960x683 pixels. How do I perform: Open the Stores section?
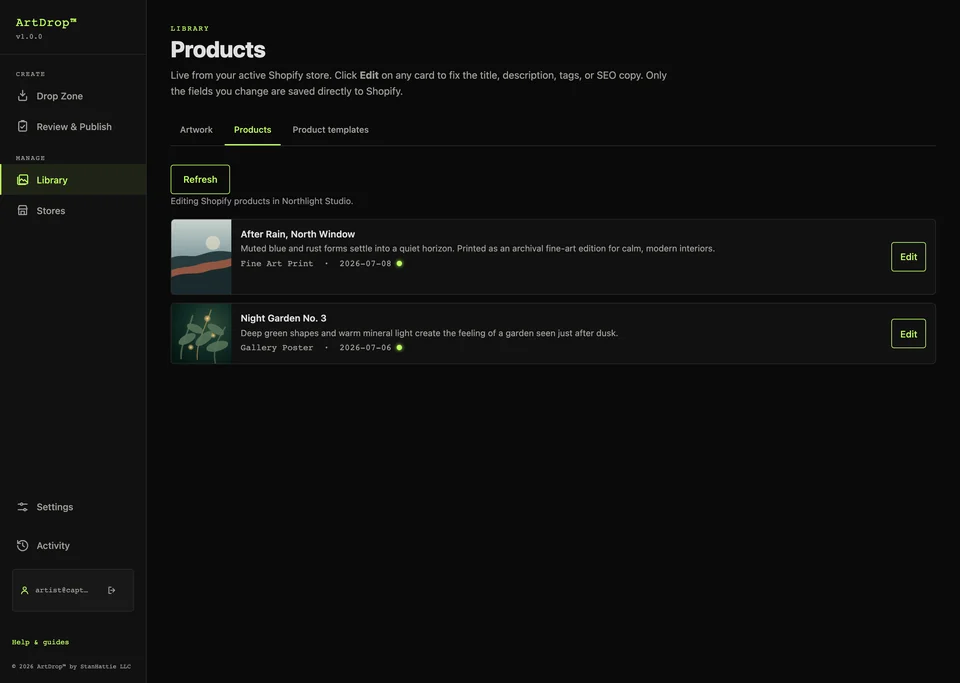coord(73,210)
